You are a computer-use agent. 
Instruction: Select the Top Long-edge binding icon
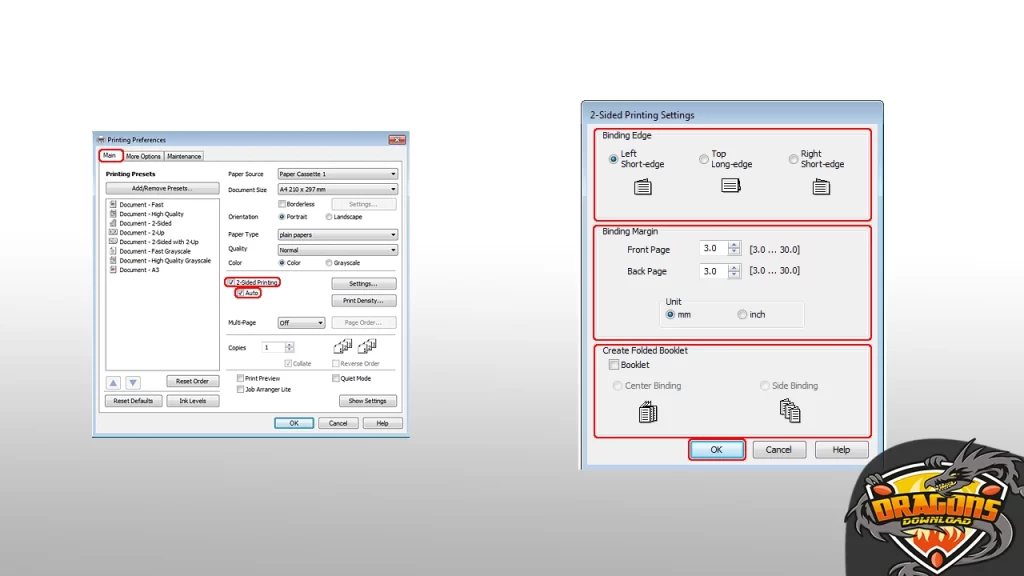coord(729,184)
